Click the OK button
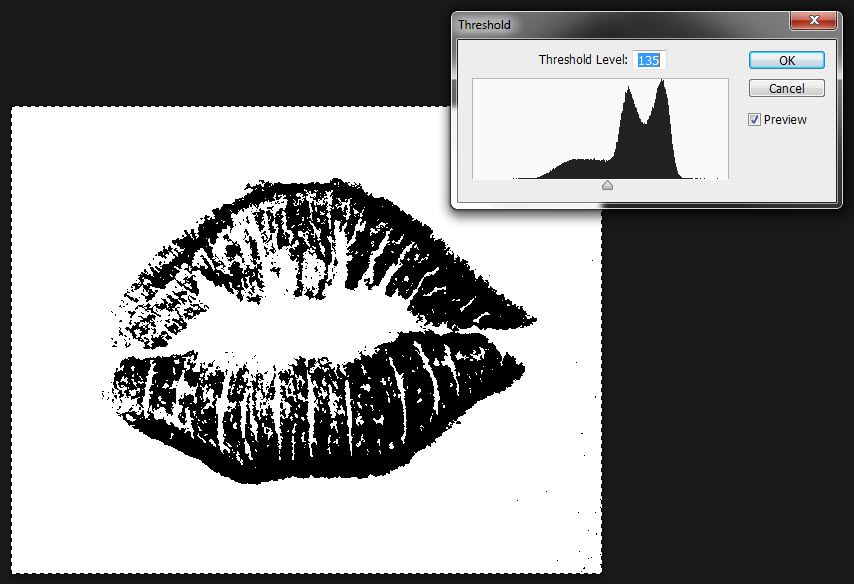Image resolution: width=854 pixels, height=584 pixels. [x=786, y=60]
